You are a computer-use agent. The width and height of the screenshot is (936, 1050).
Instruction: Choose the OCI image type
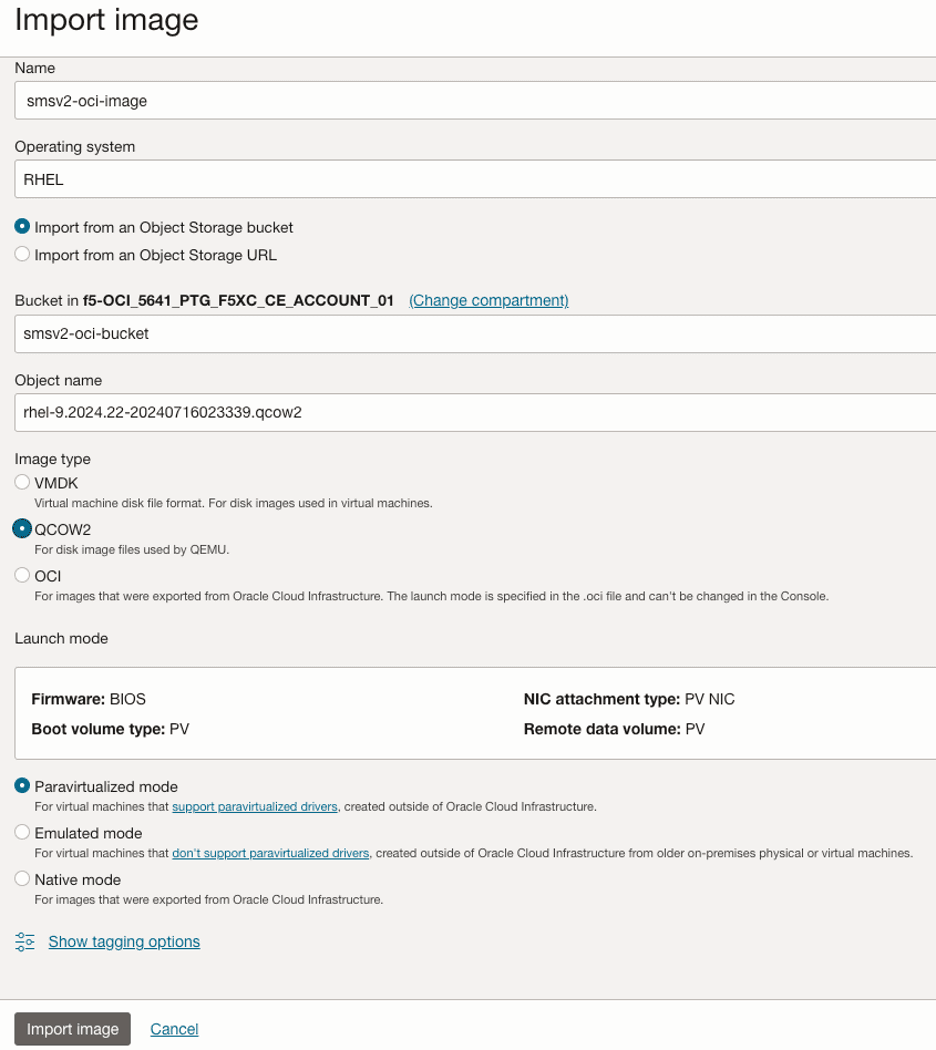[23, 575]
